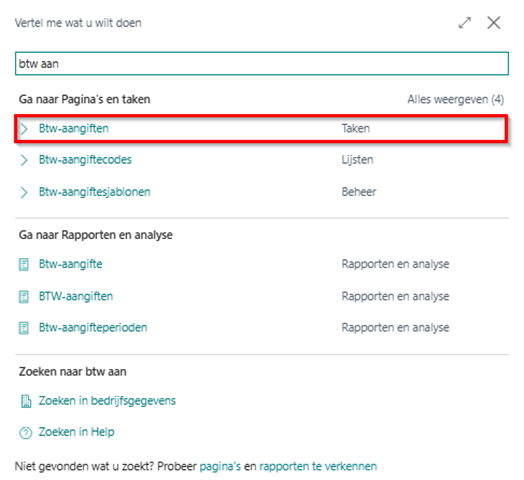
Task: Open Alles weergeven (4) link
Action: tap(455, 99)
